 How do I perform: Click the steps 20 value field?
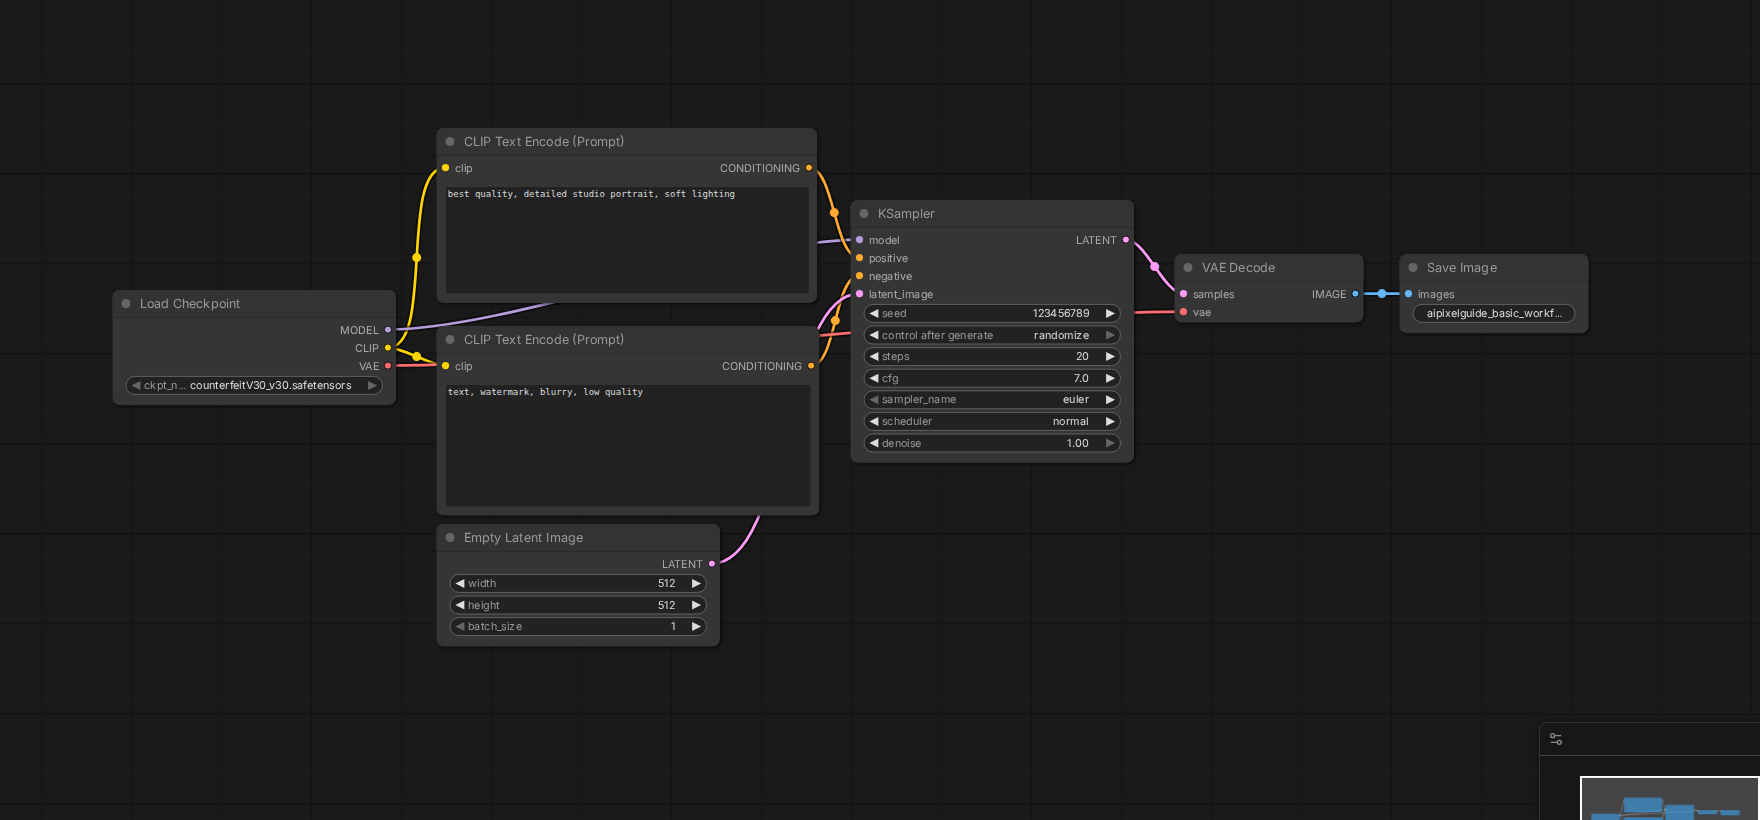coord(992,356)
